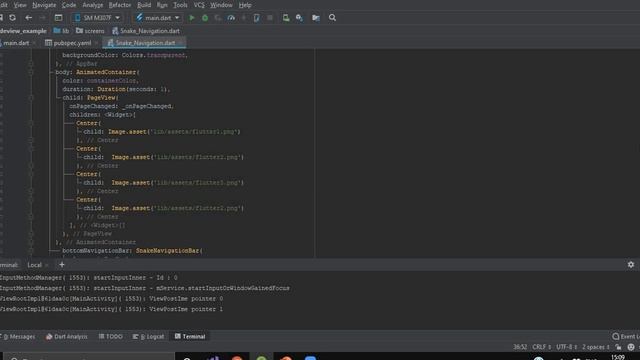Click the _onPageChanged callback reference

click(x=147, y=106)
